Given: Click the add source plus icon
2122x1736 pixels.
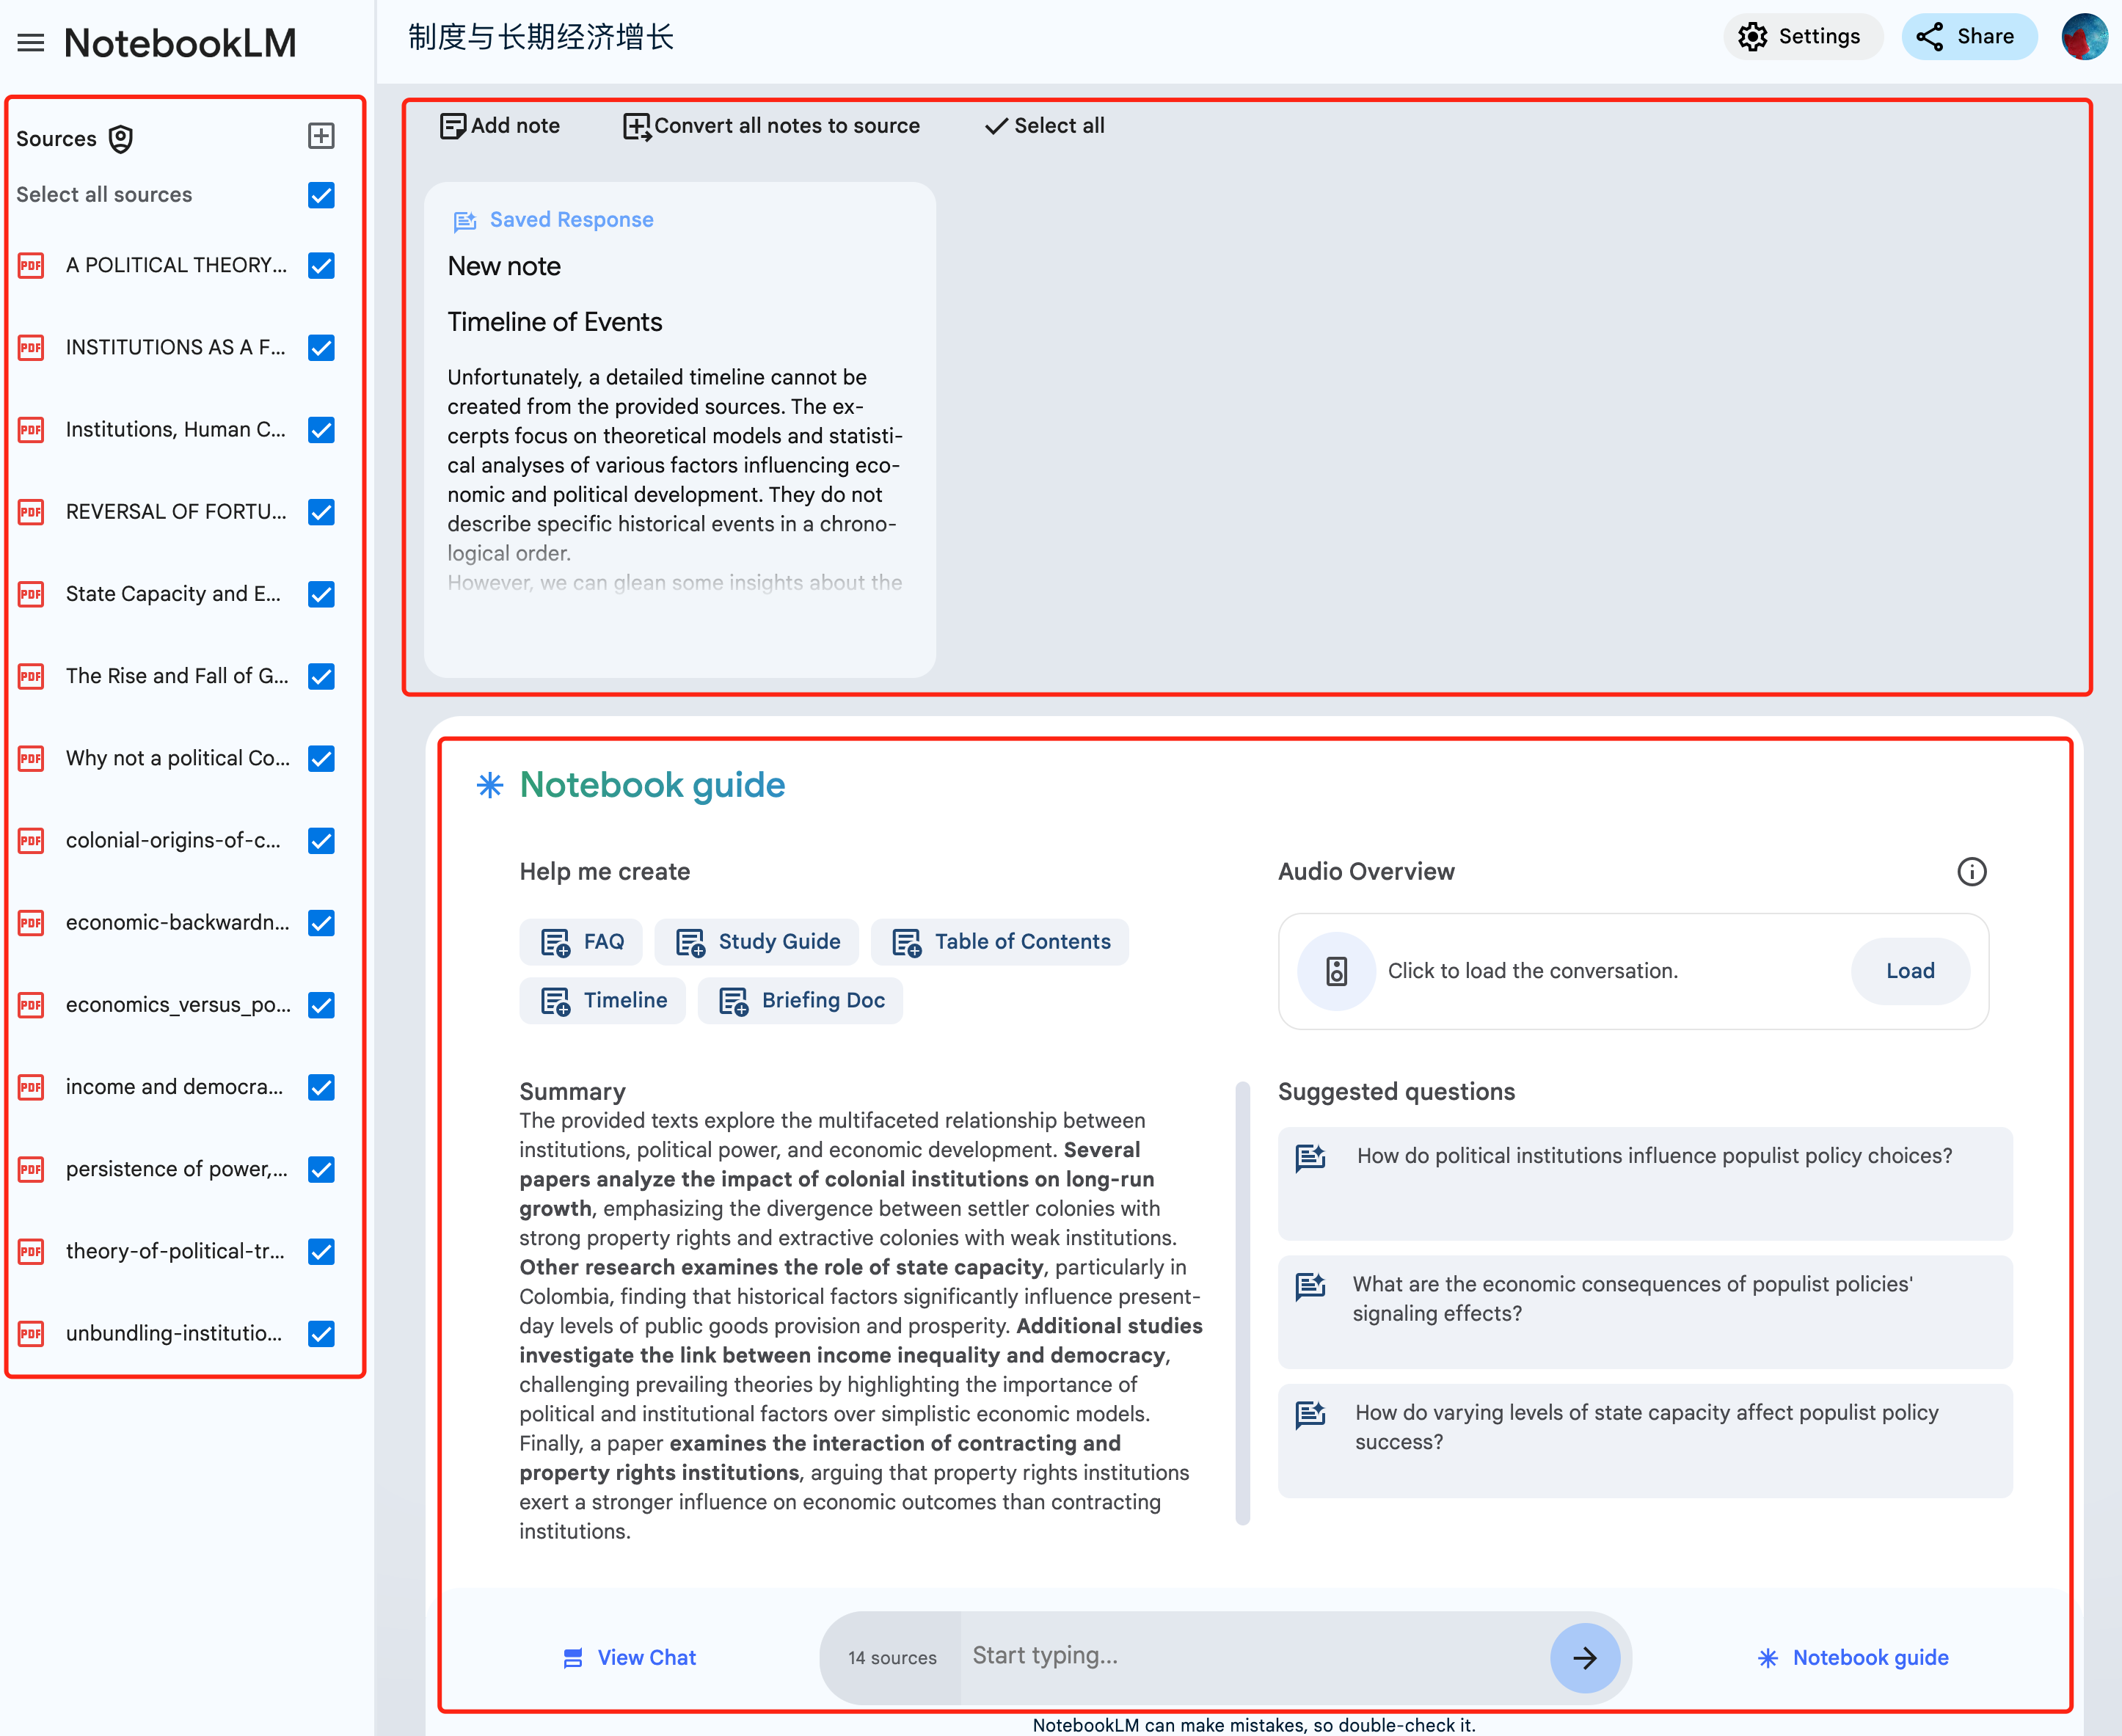Looking at the screenshot, I should (x=321, y=136).
